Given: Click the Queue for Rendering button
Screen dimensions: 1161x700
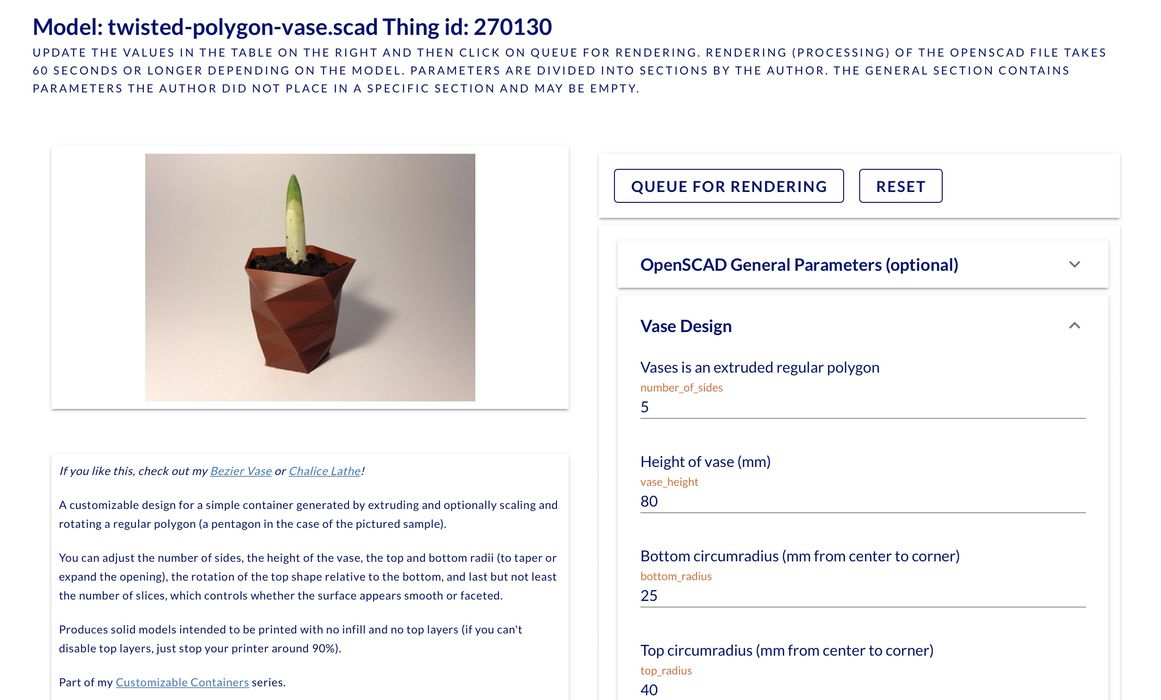Looking at the screenshot, I should point(728,186).
